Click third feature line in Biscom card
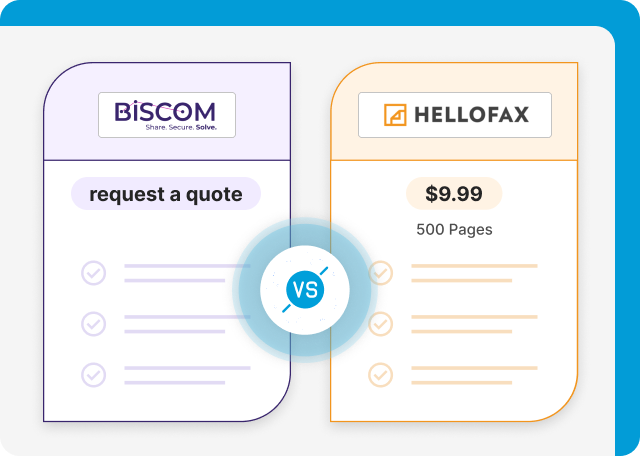The width and height of the screenshot is (640, 456). point(185,374)
